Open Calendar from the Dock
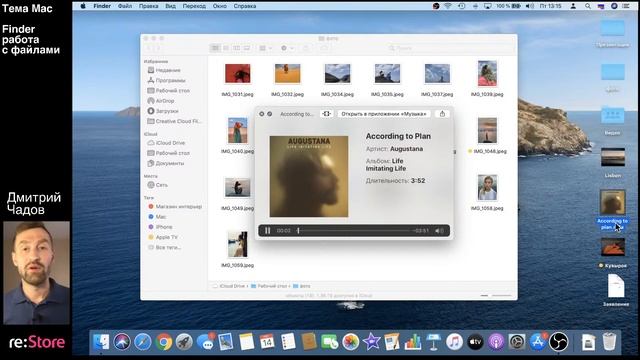Image resolution: width=640 pixels, height=360 pixels. click(267, 342)
